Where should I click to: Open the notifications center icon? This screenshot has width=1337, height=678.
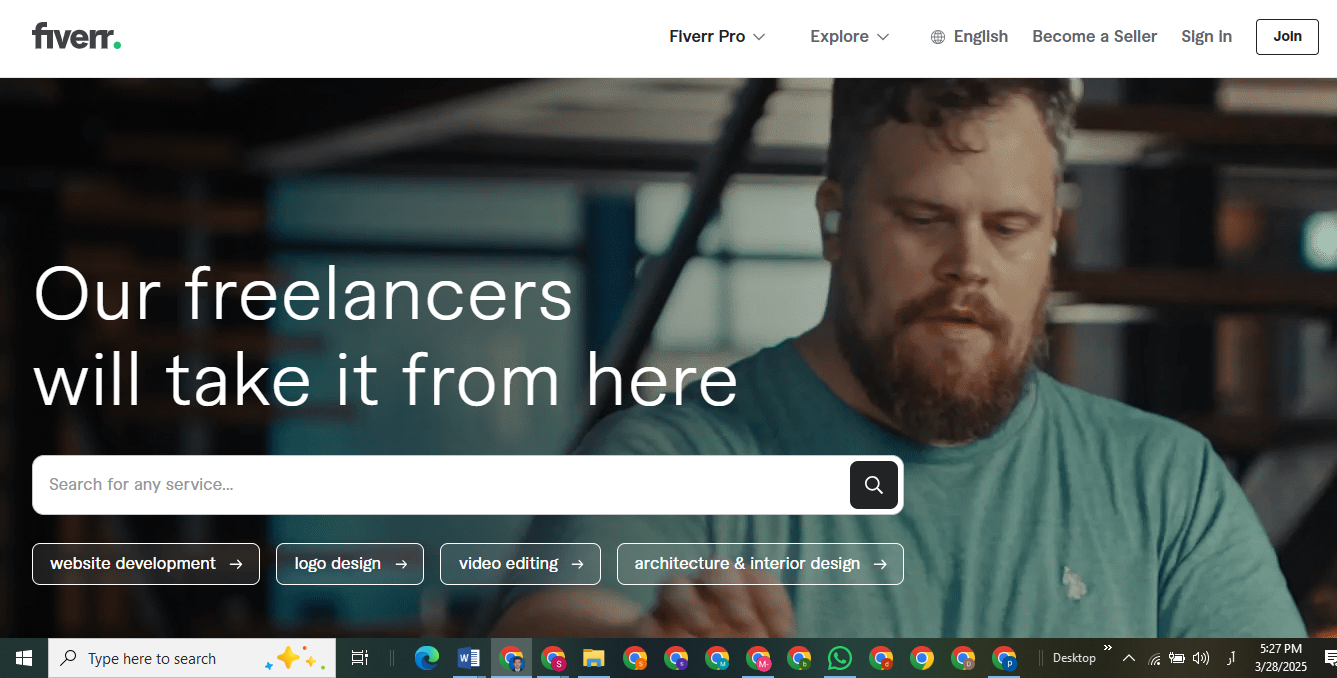(x=1330, y=658)
